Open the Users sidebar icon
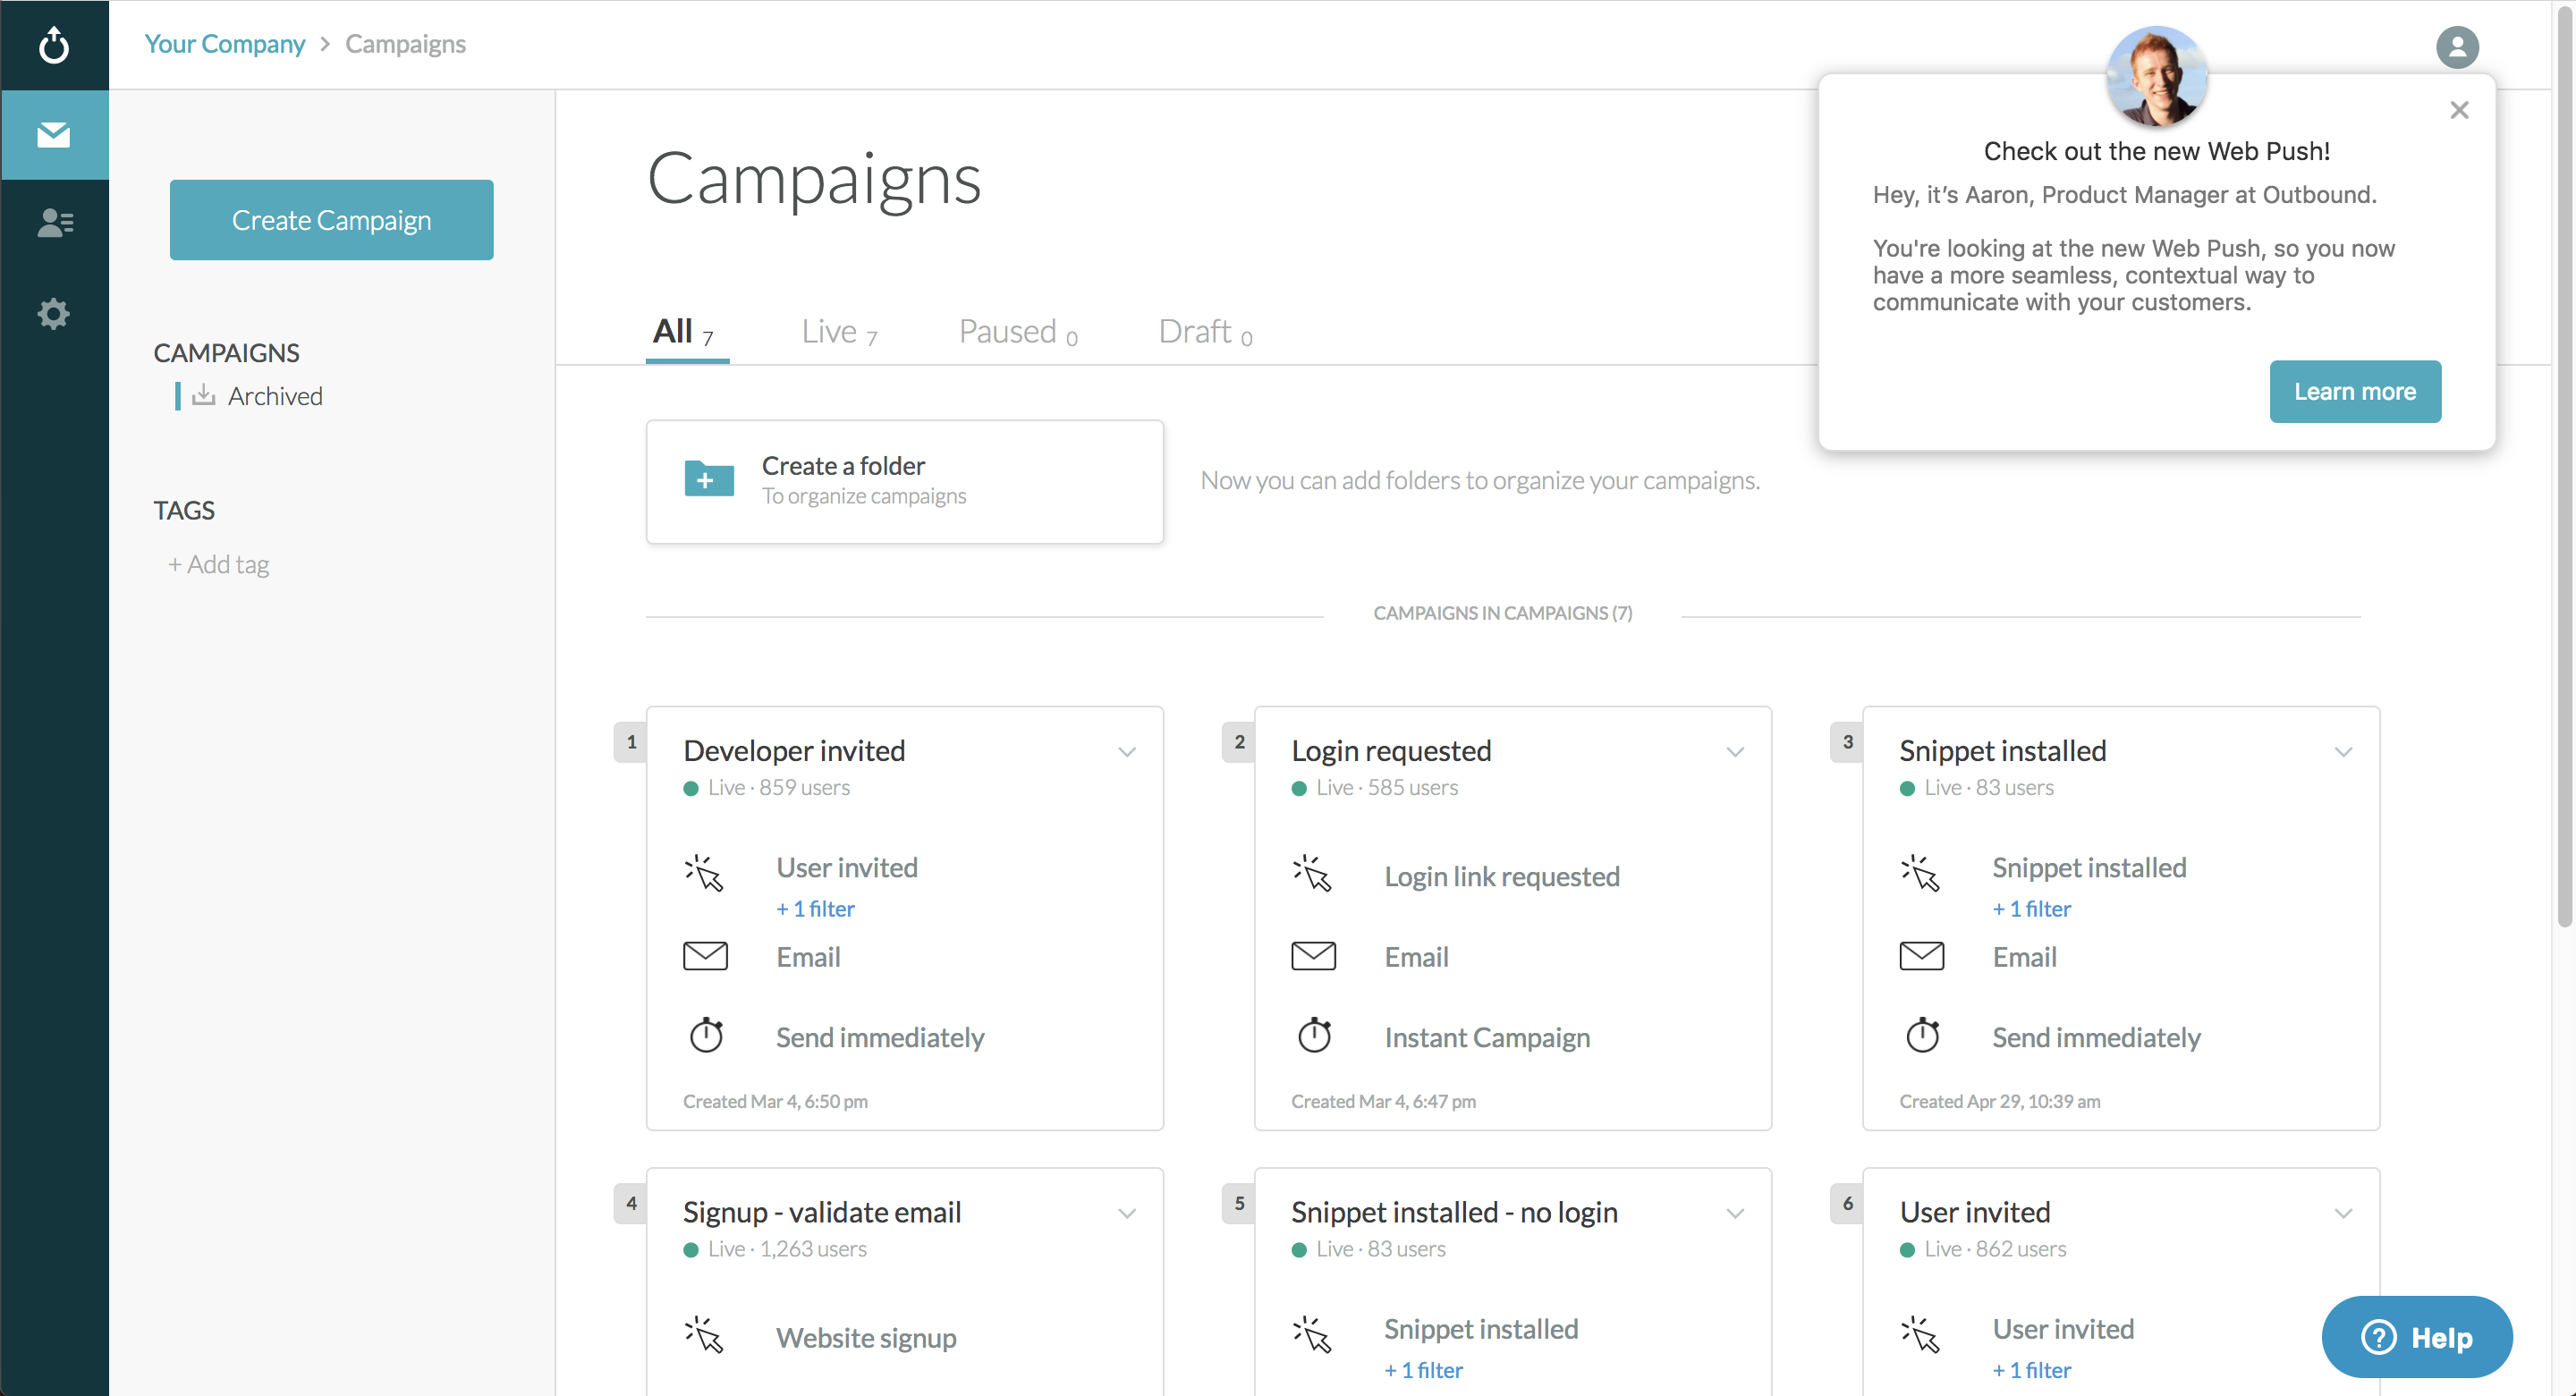Viewport: 2576px width, 1396px height. [54, 222]
